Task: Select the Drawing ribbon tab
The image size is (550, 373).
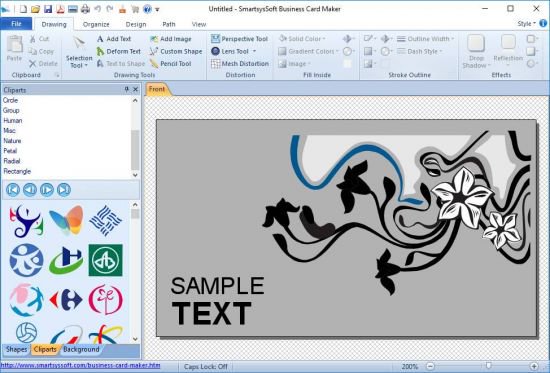Action: [54, 24]
